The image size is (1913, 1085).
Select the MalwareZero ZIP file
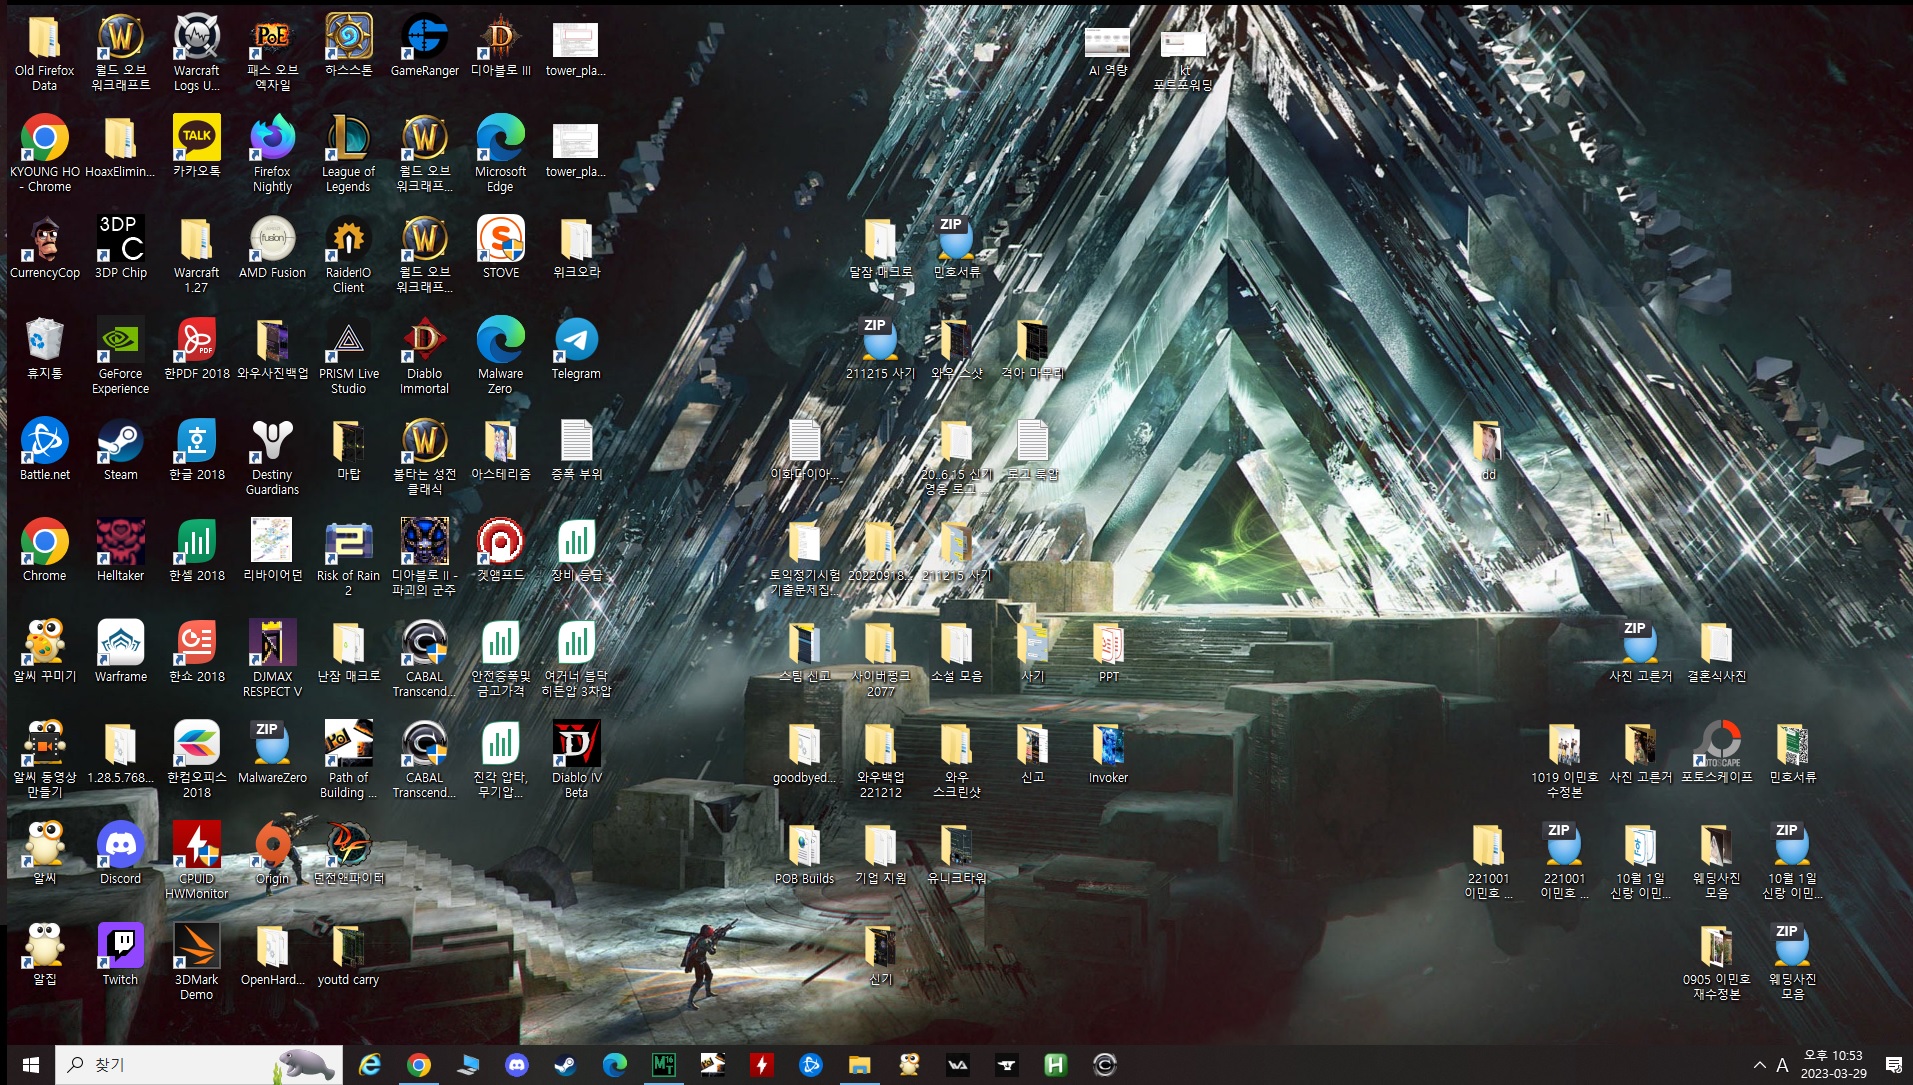click(x=272, y=753)
